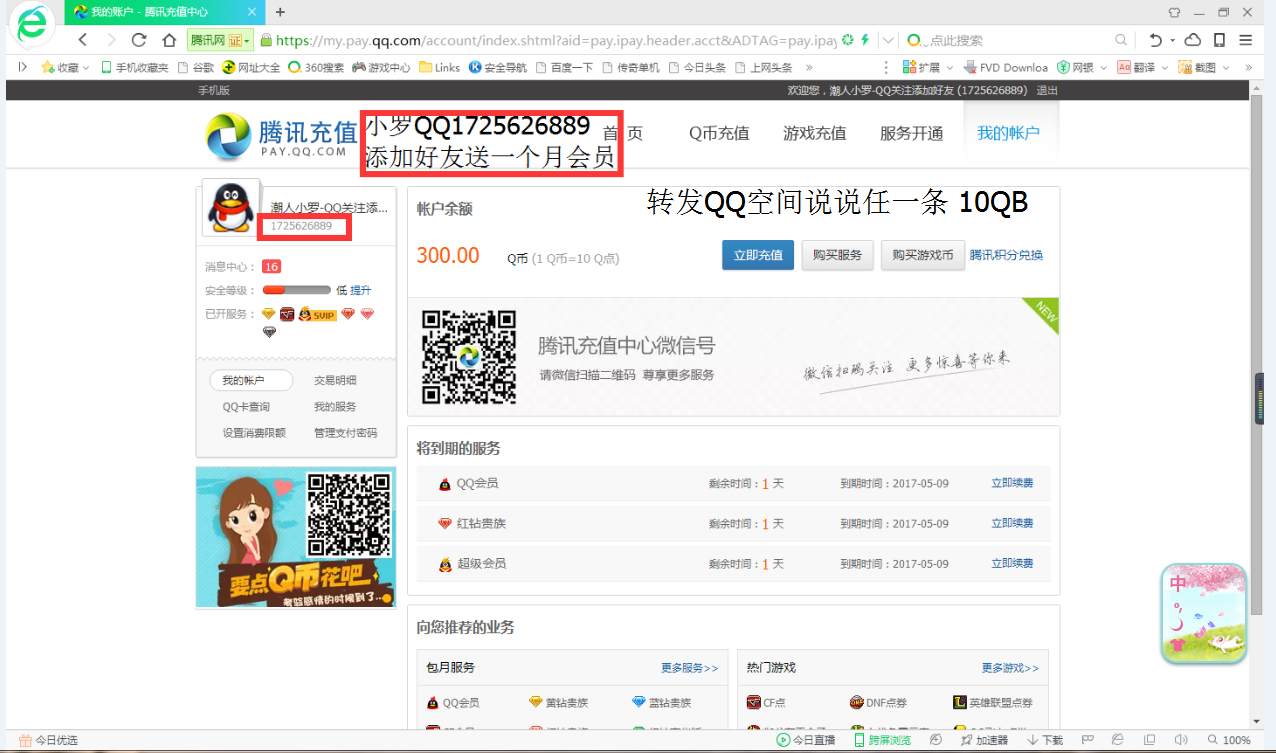Click the 100% zoom level control
Image resolution: width=1276 pixels, height=753 pixels.
point(1229,741)
